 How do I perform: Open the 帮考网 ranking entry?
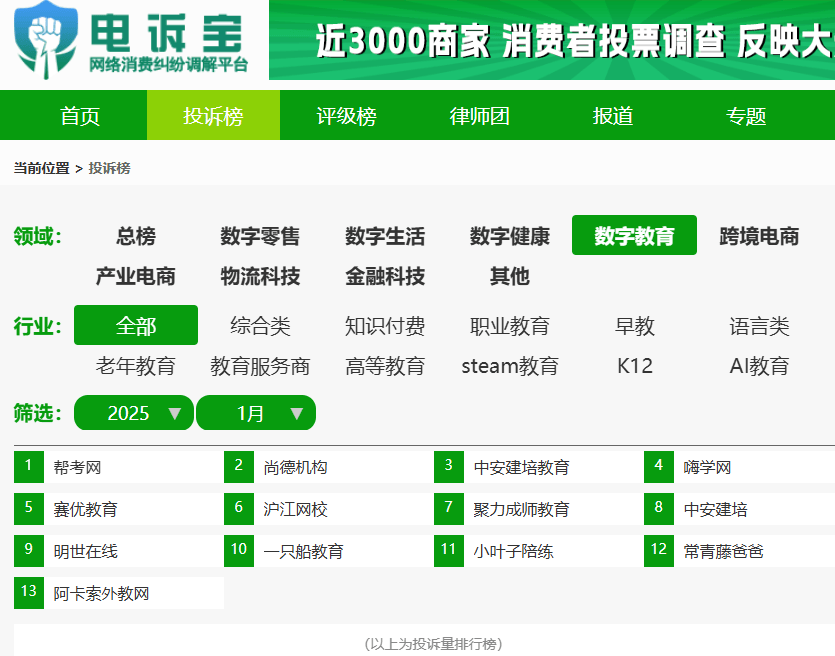pyautogui.click(x=78, y=467)
